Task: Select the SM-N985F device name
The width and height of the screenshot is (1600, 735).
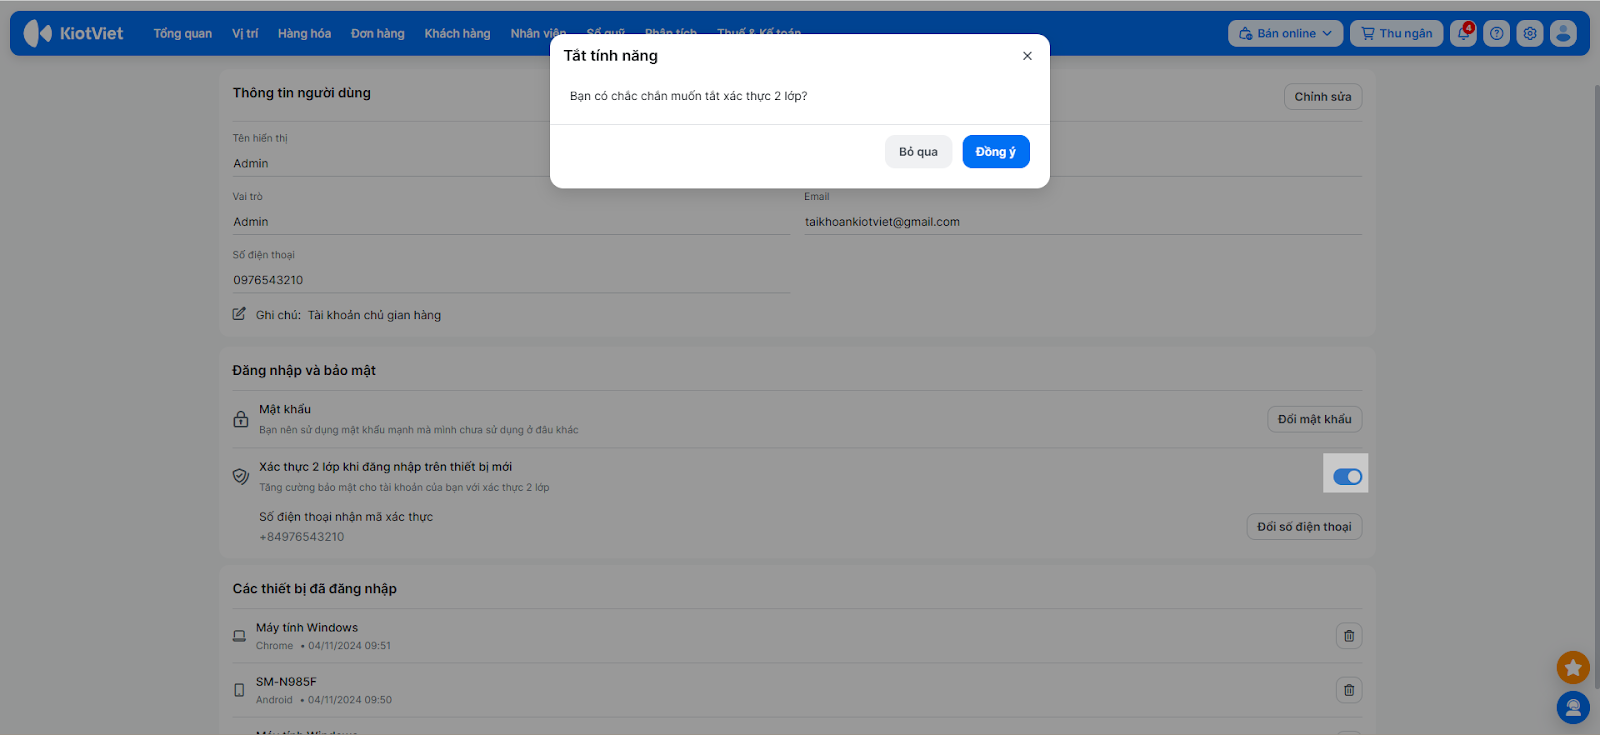Action: coord(286,682)
